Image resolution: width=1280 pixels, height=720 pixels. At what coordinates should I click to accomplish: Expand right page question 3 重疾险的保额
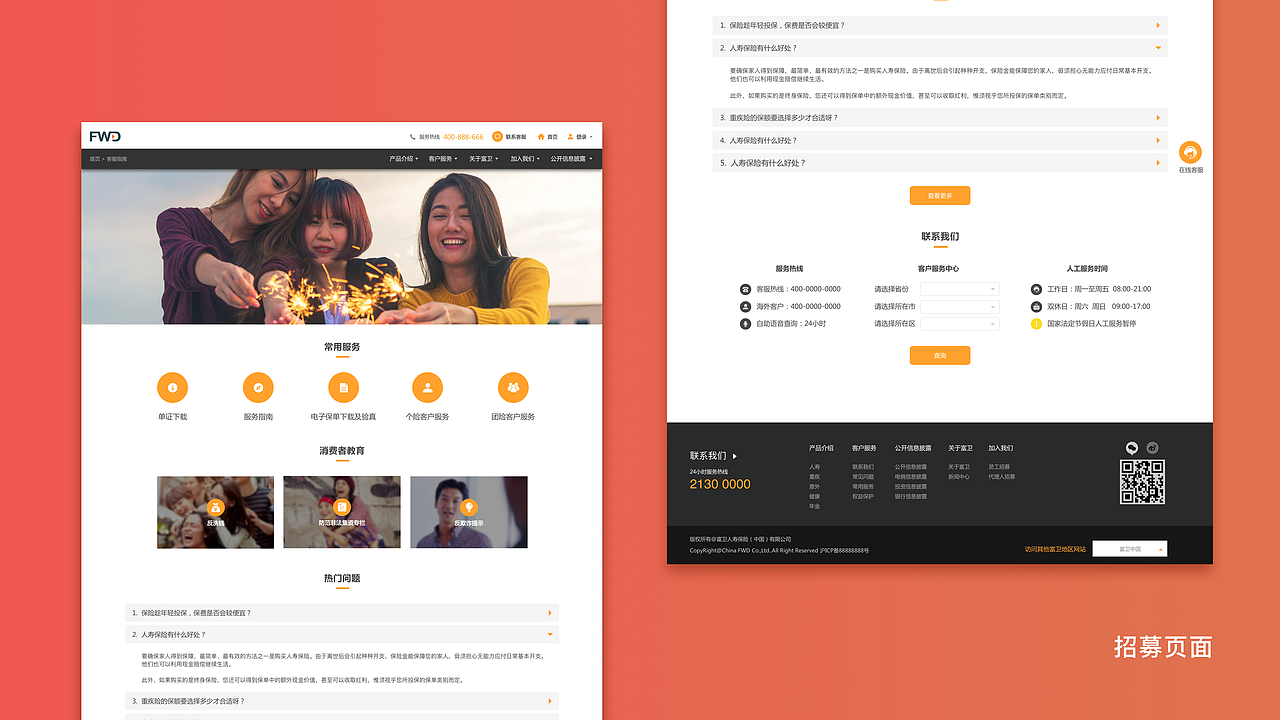click(940, 118)
